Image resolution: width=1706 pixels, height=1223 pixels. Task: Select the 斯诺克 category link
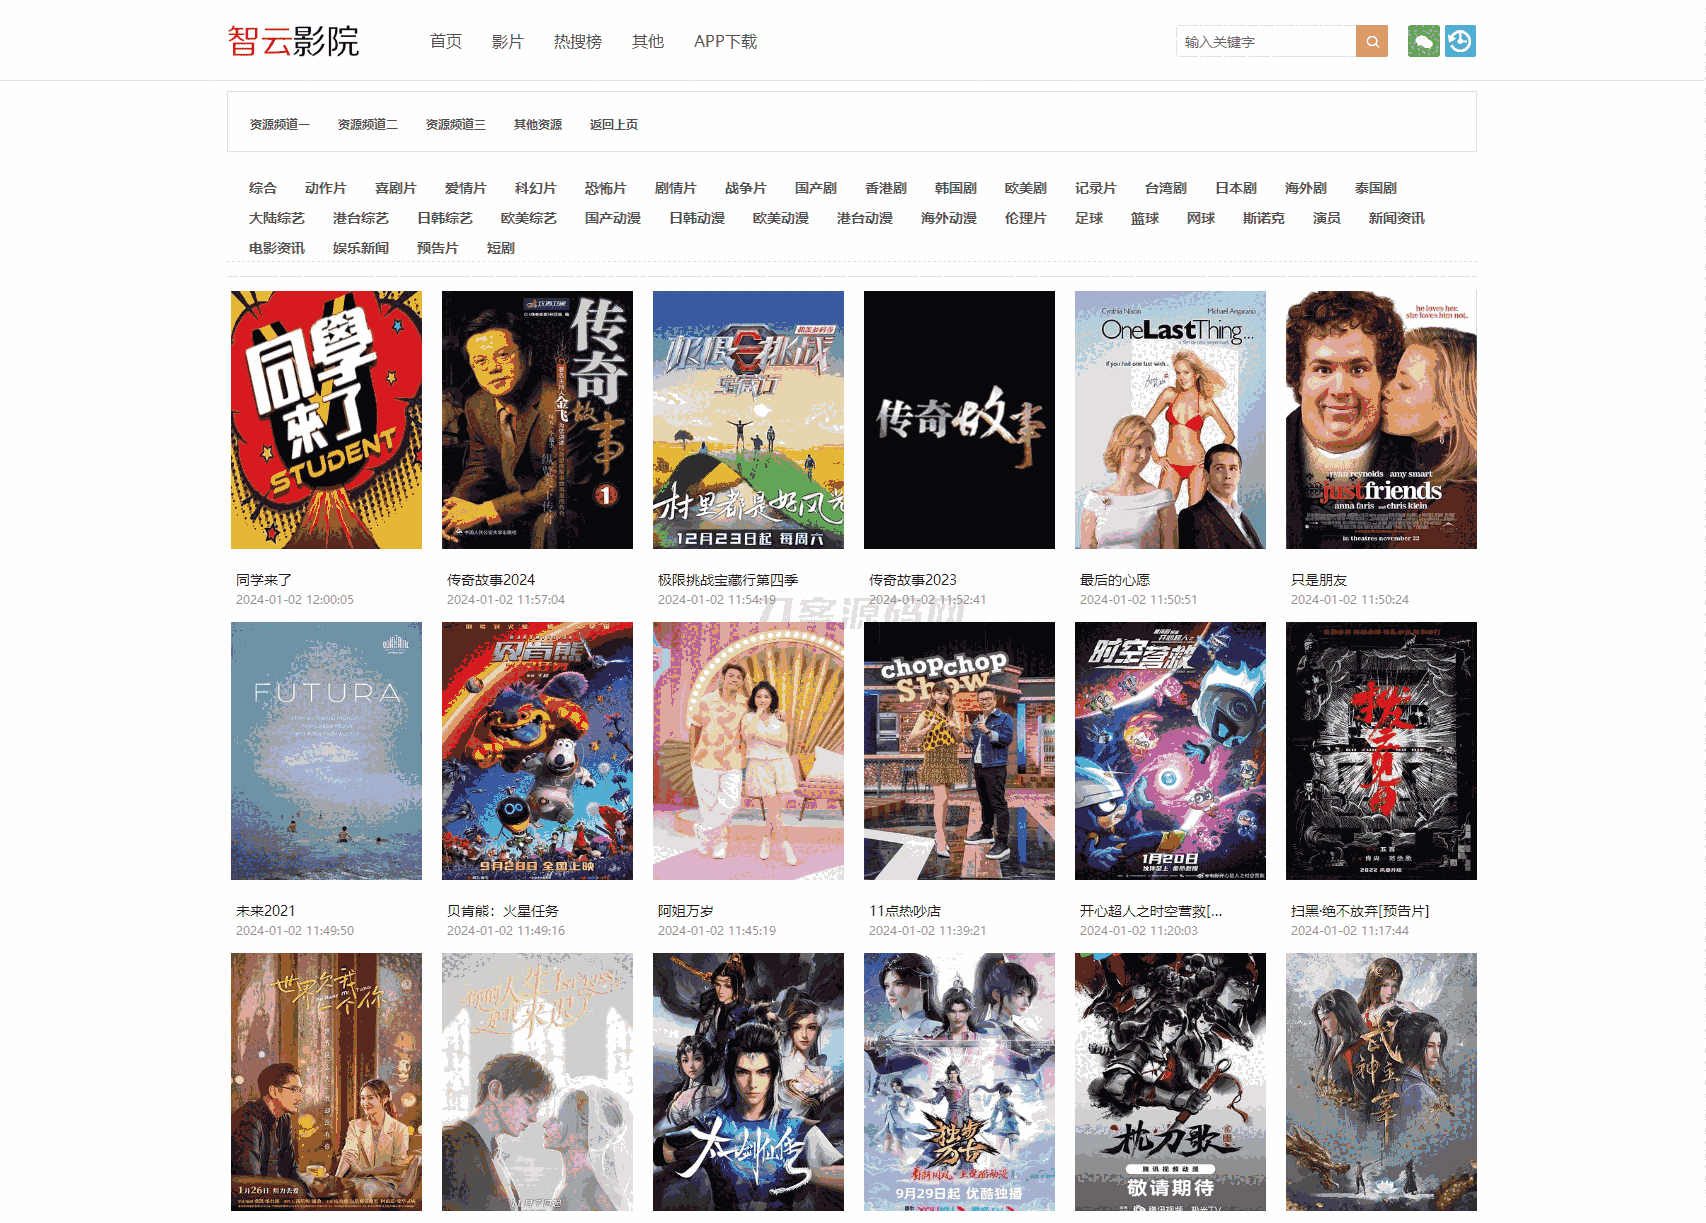(x=1264, y=218)
